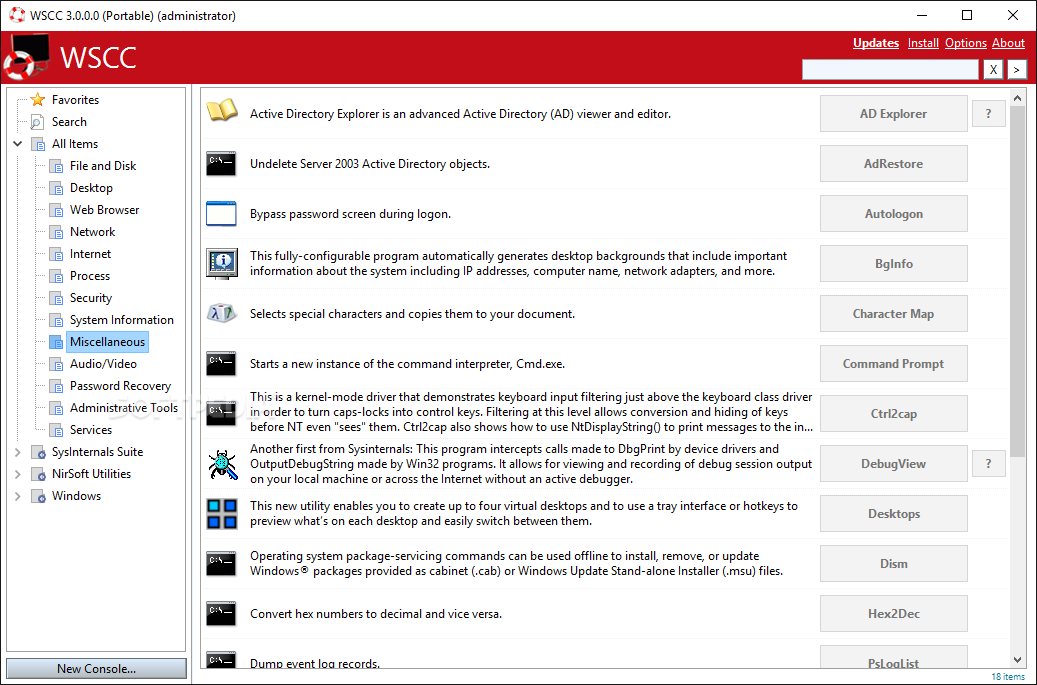This screenshot has height=685, width=1037.
Task: Click the Desktop category page icon
Action: 56,188
